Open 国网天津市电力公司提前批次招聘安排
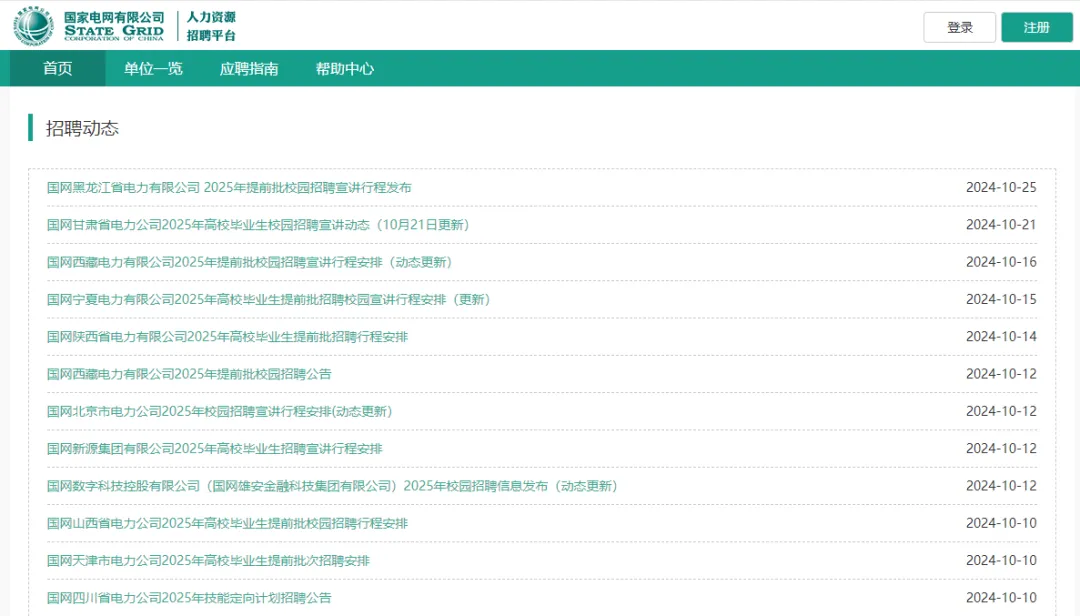1080x616 pixels. pos(208,560)
